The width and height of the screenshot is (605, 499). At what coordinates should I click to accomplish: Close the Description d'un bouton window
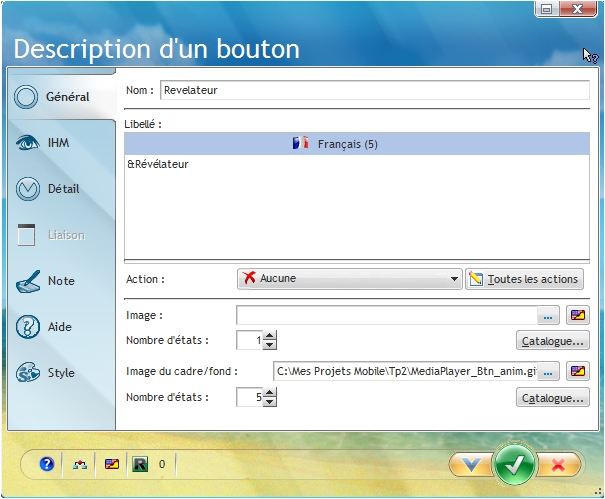[578, 9]
